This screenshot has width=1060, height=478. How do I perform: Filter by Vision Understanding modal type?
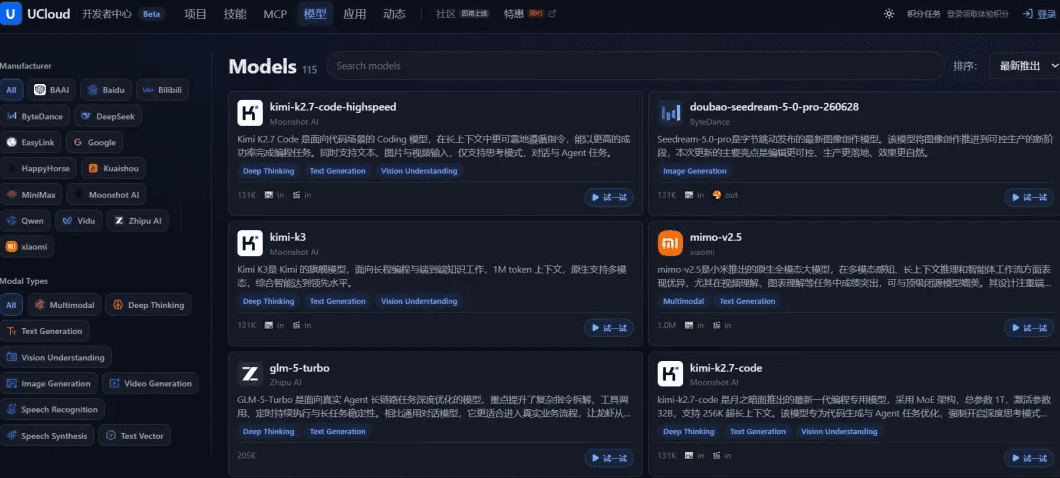pos(56,358)
